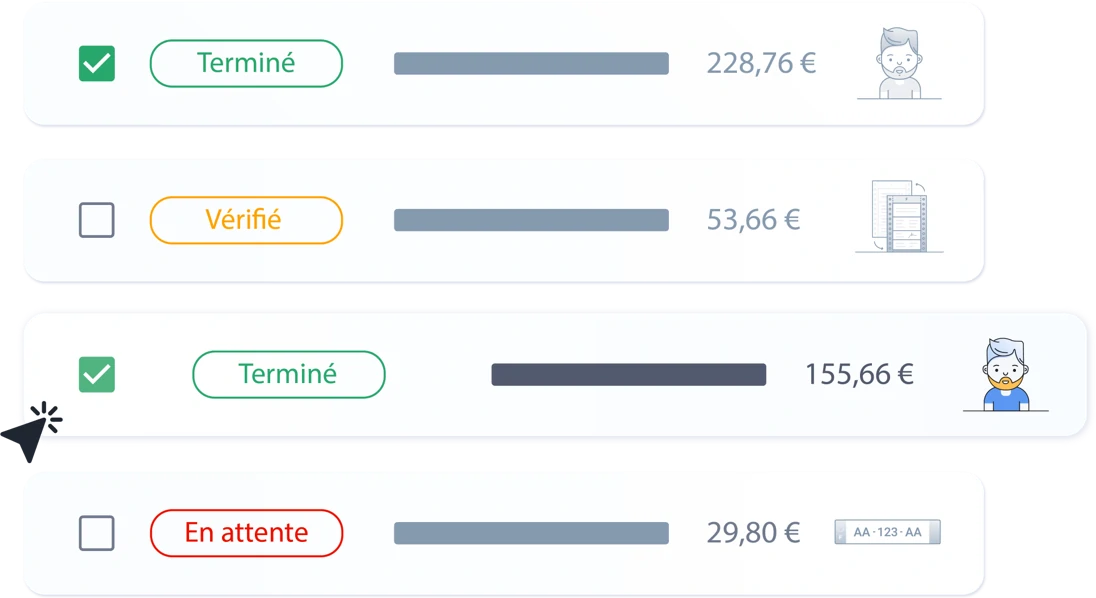Uncheck the checkbox on the 228,76 € row

tap(96, 64)
